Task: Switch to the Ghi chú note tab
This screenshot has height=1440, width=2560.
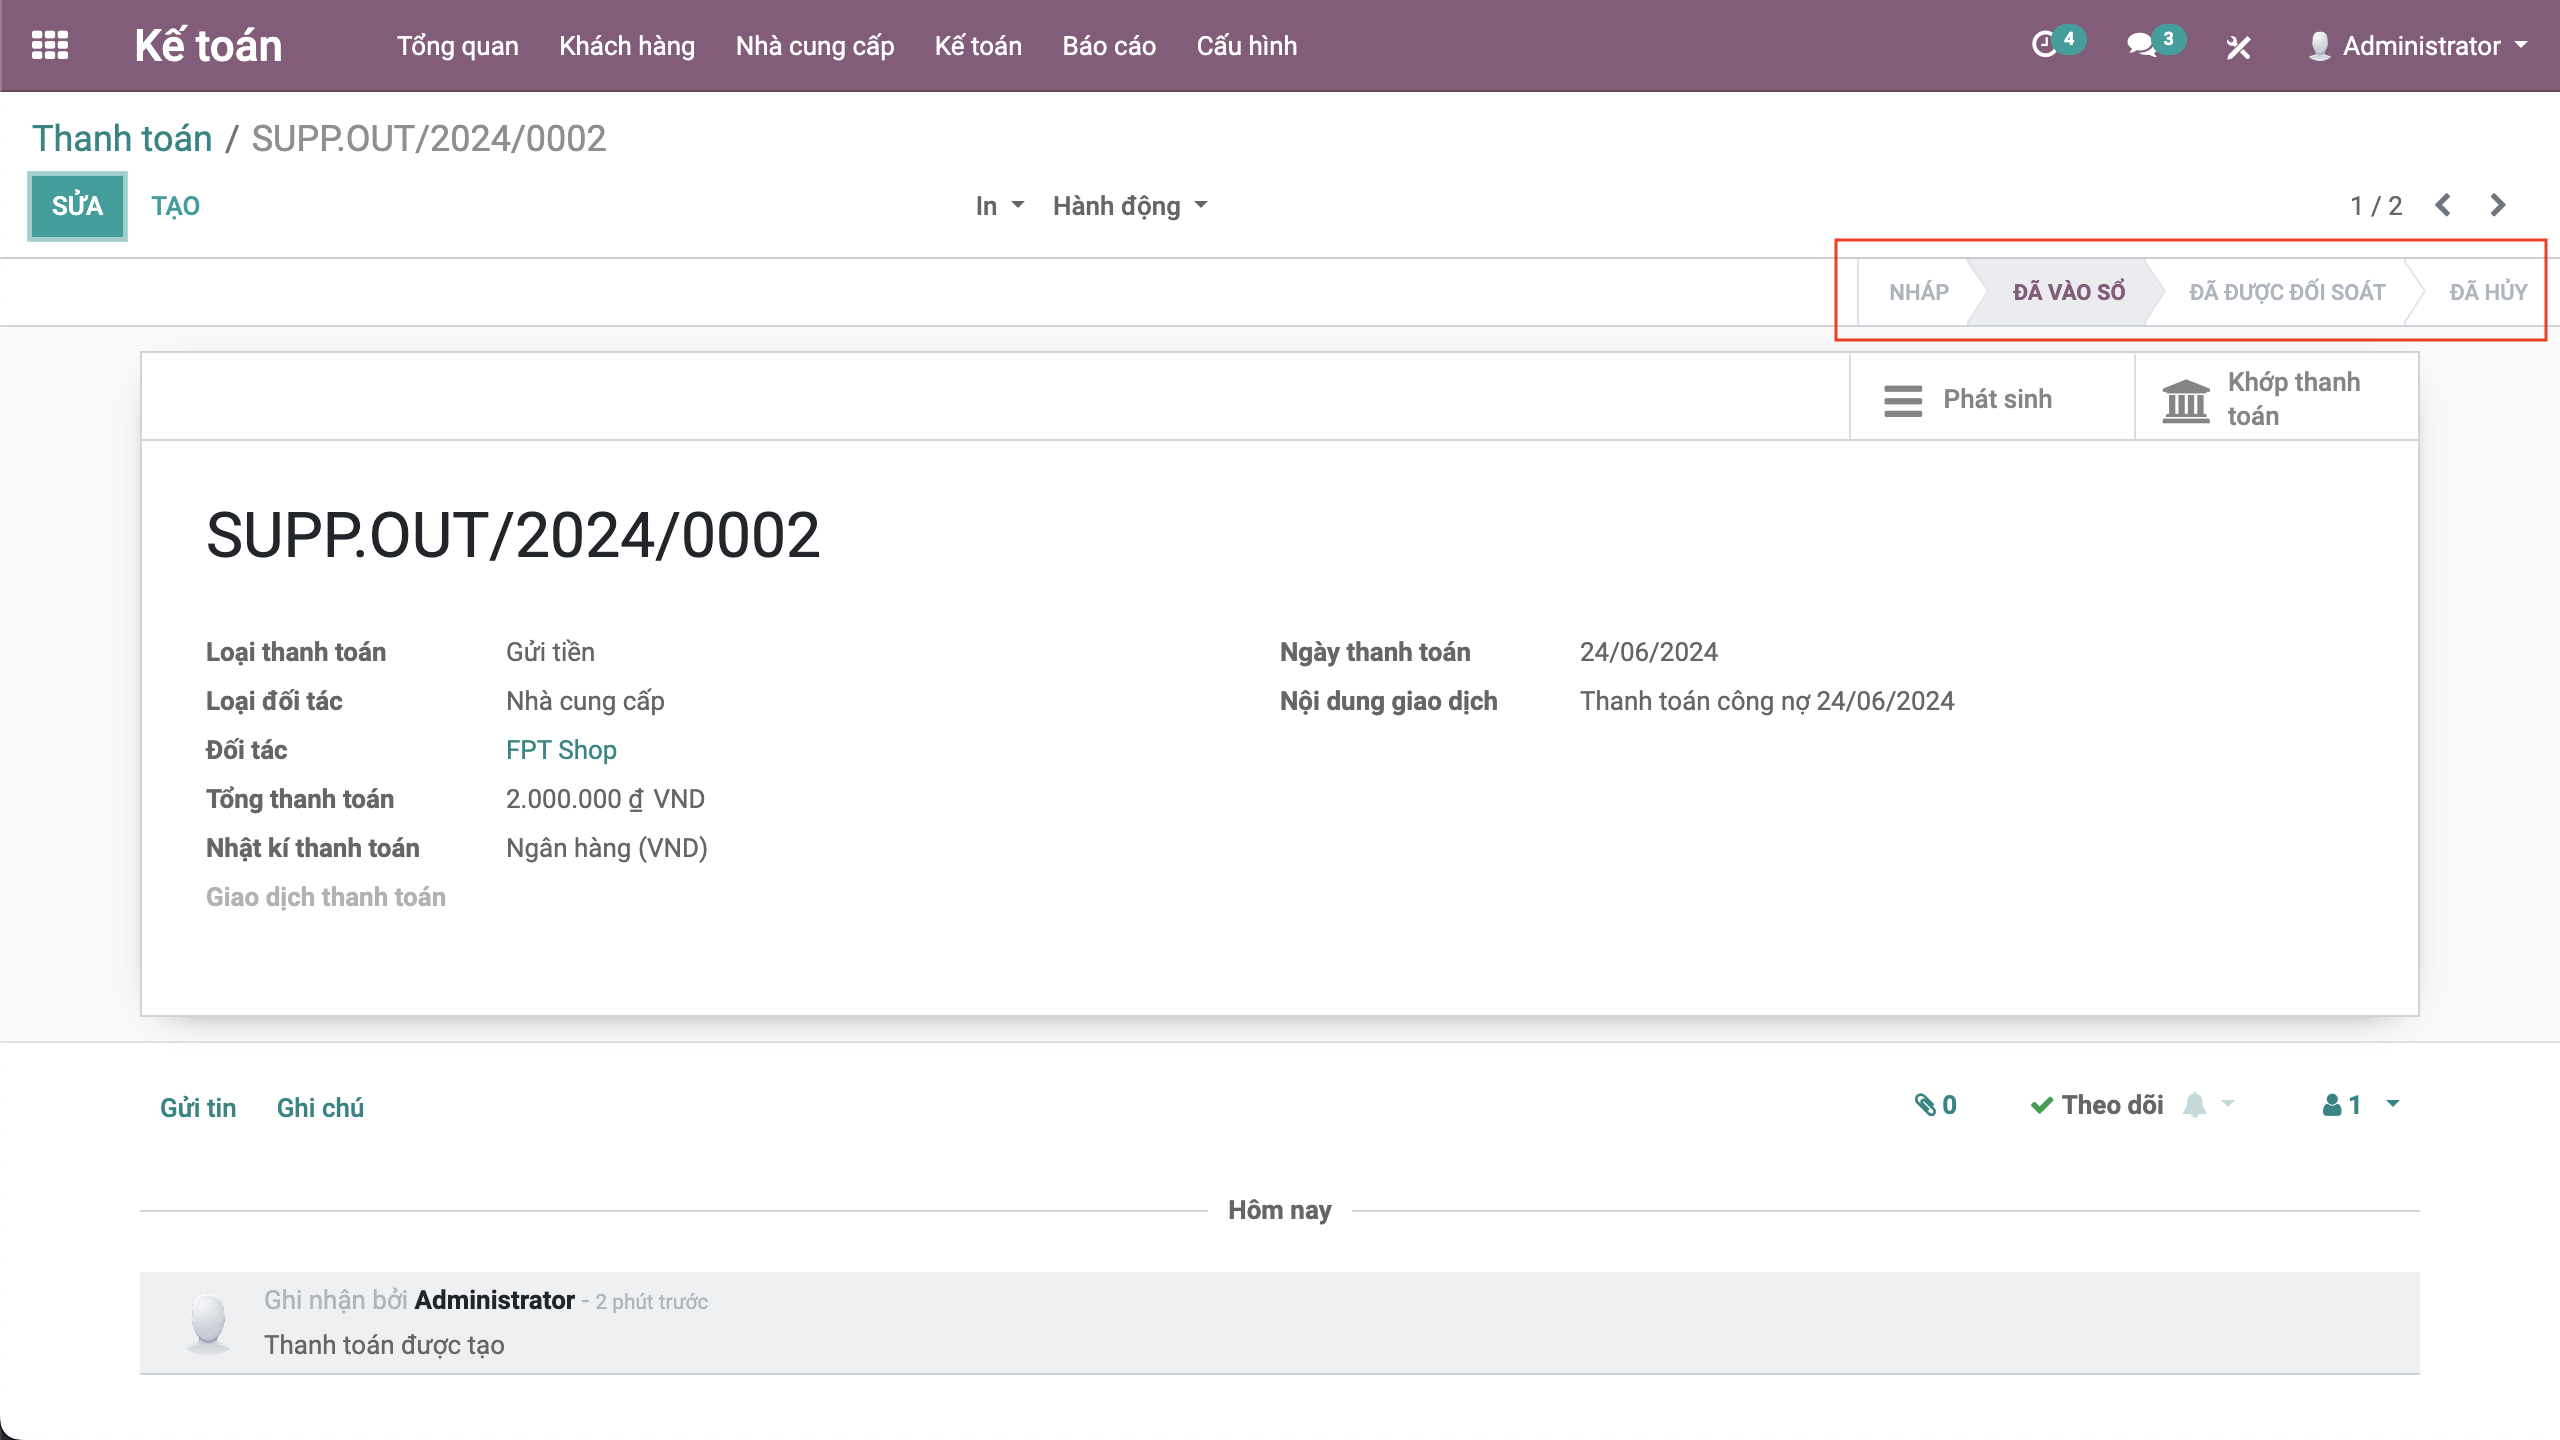Action: (320, 1108)
